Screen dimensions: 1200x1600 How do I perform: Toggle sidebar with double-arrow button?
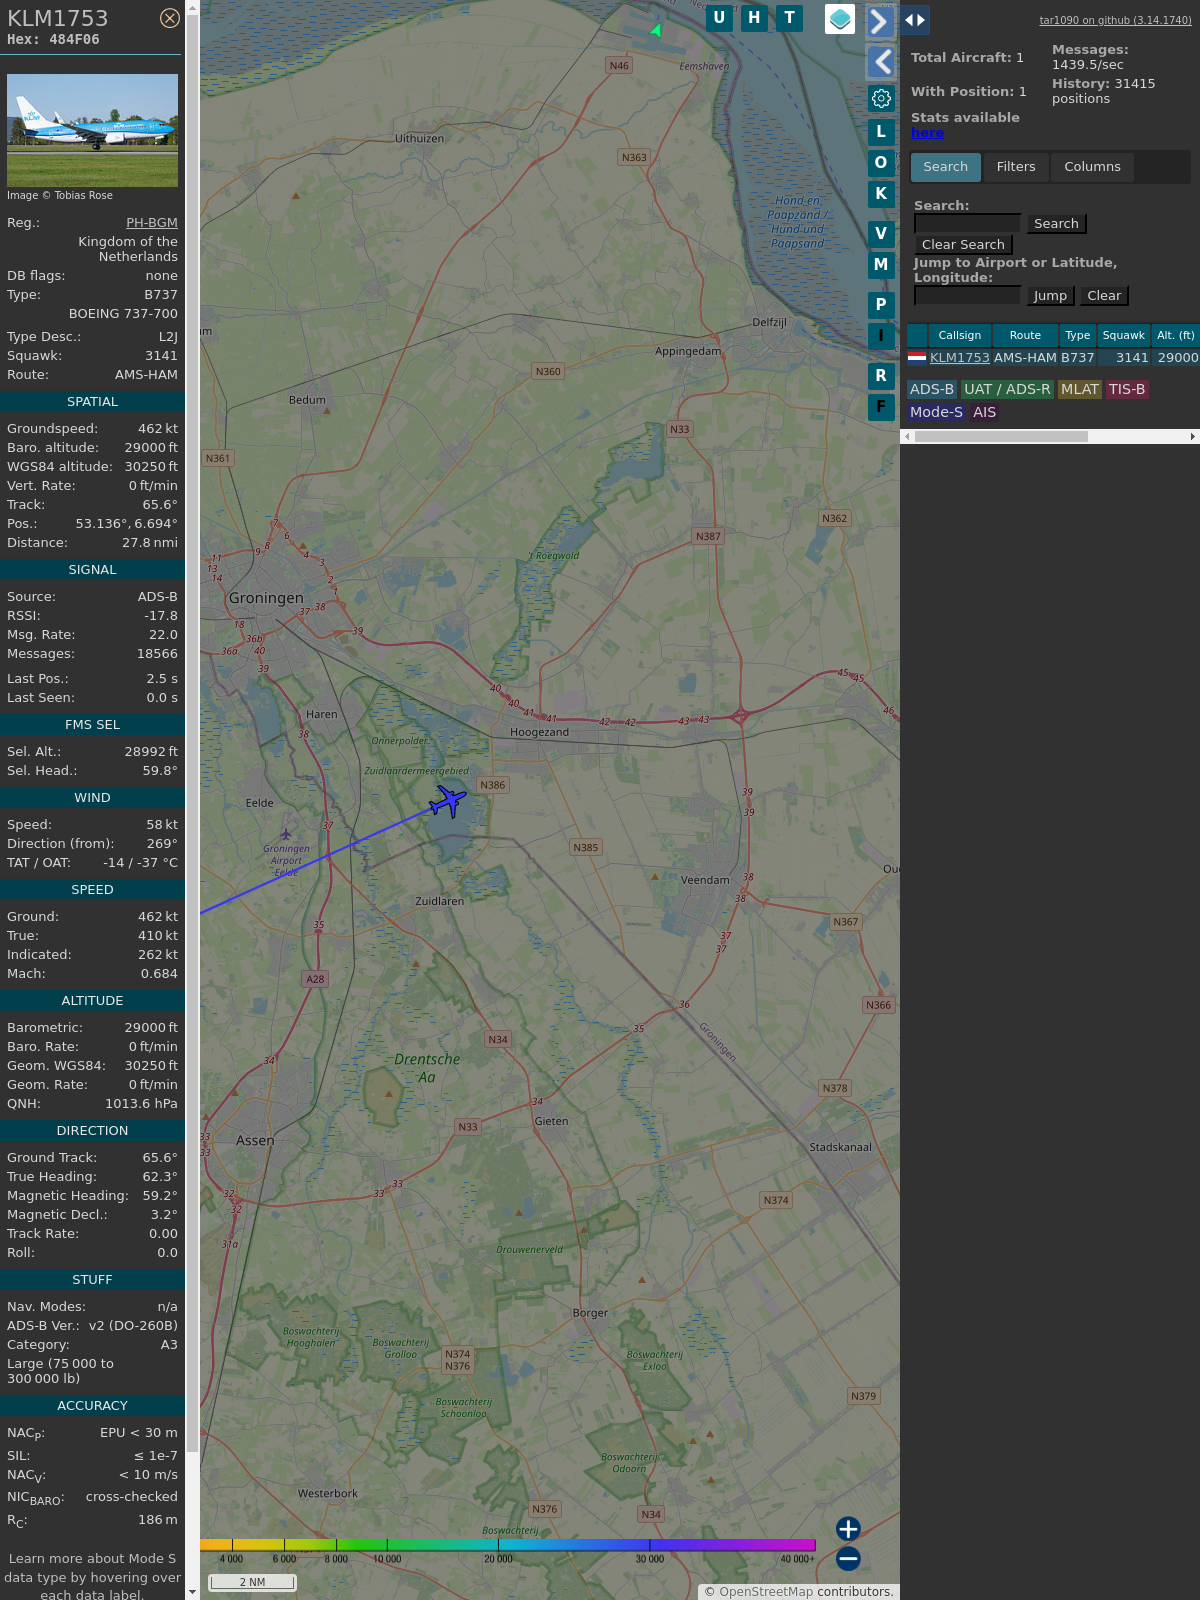[914, 19]
